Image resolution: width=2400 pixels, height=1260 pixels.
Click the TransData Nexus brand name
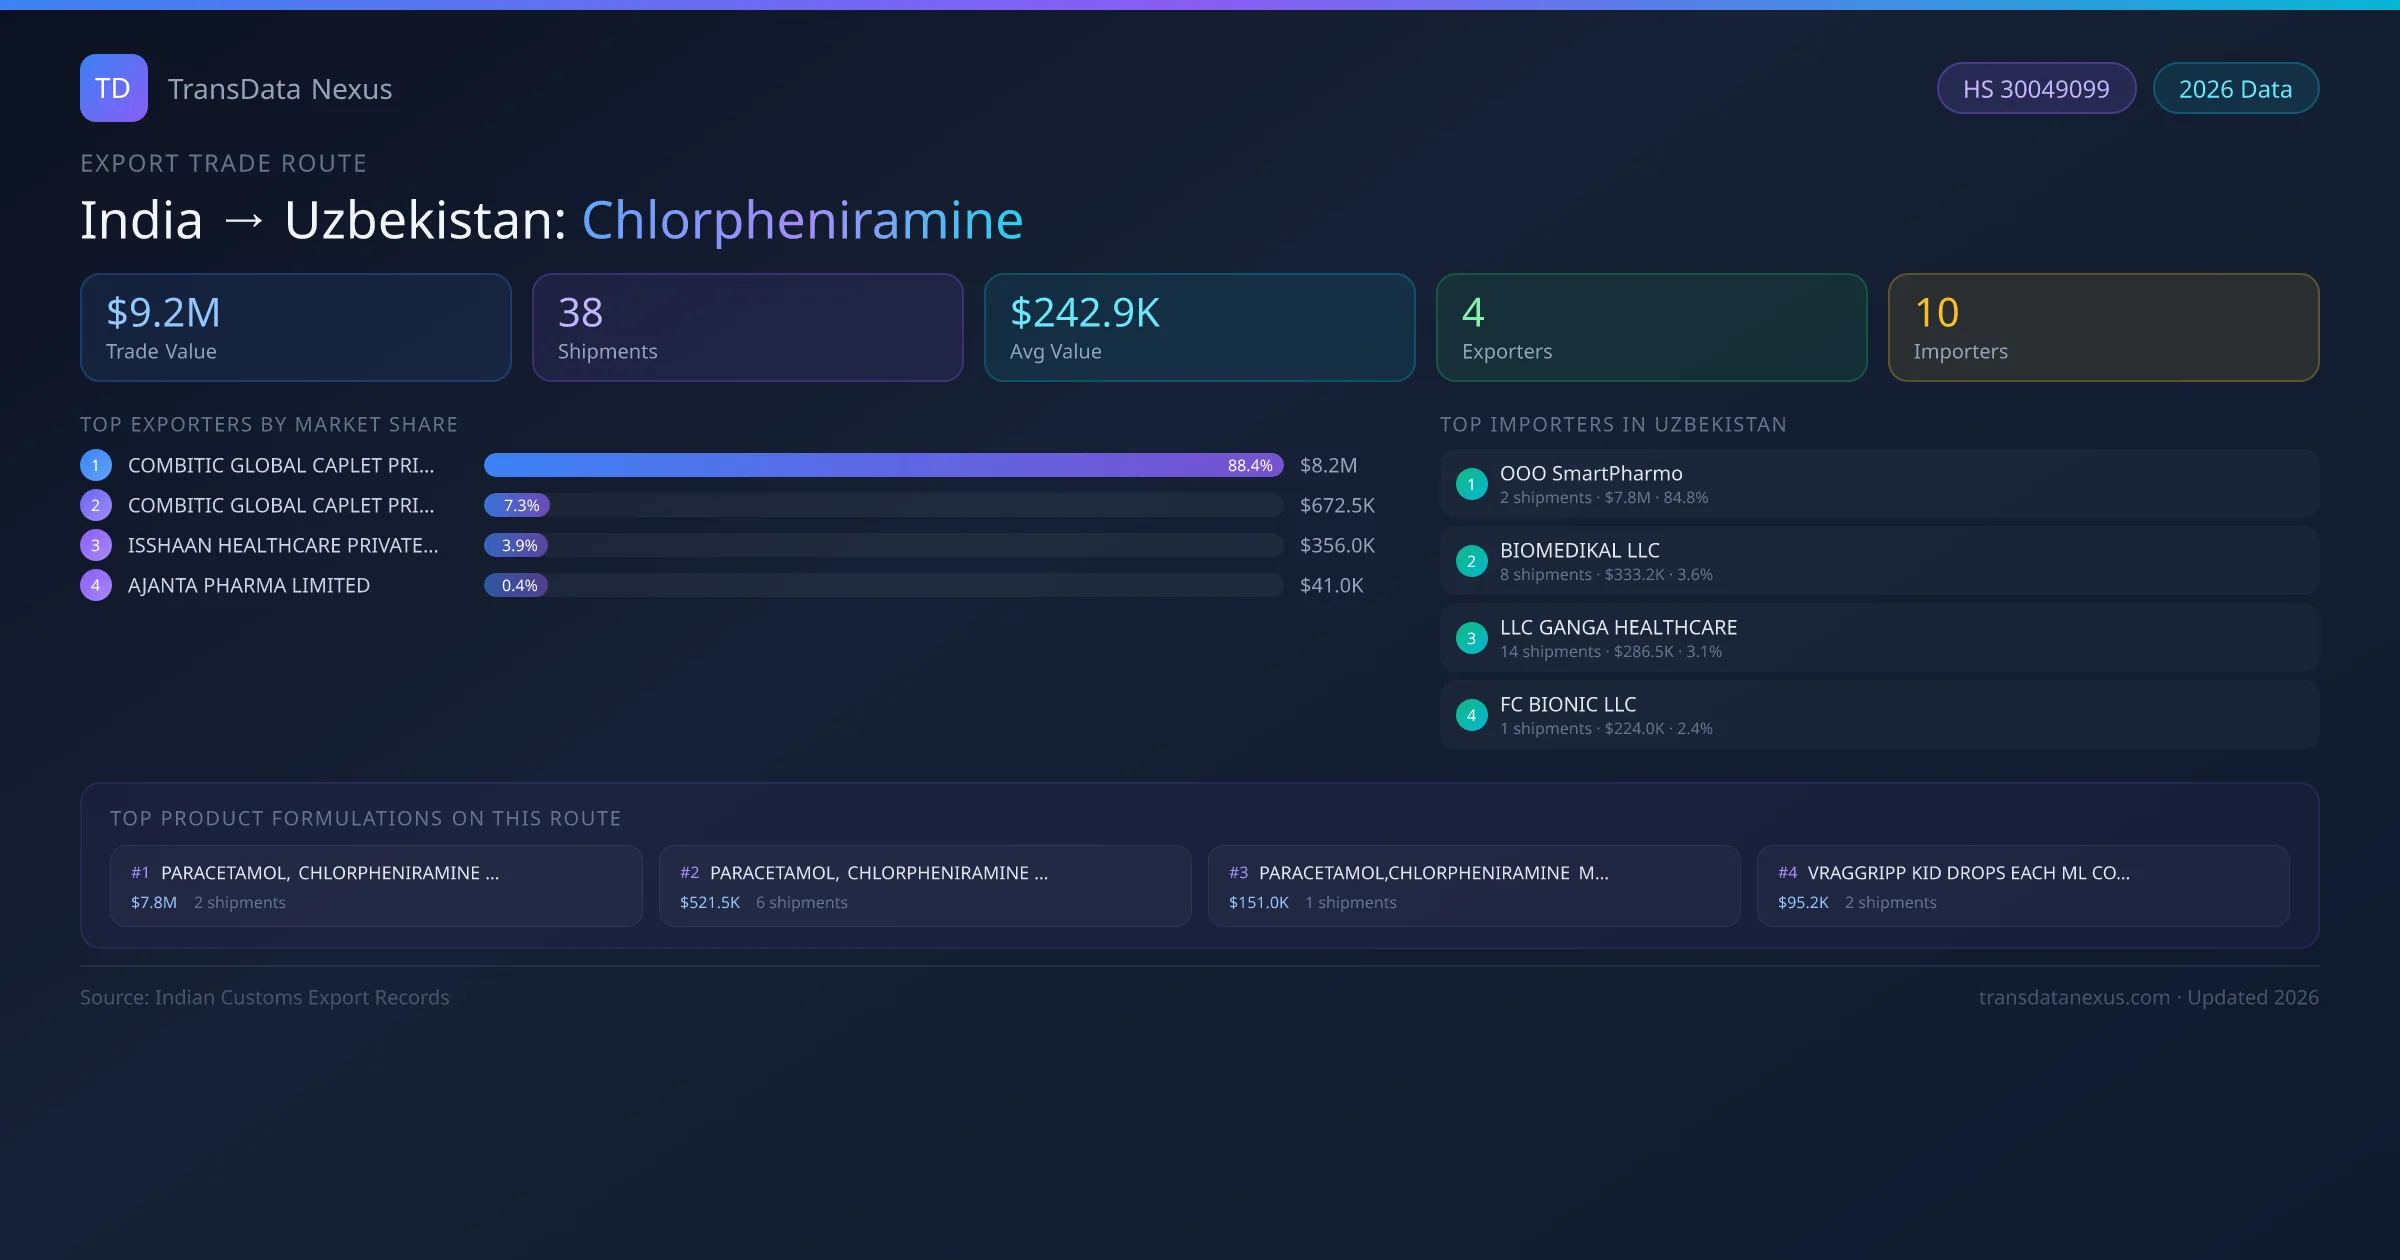280,89
